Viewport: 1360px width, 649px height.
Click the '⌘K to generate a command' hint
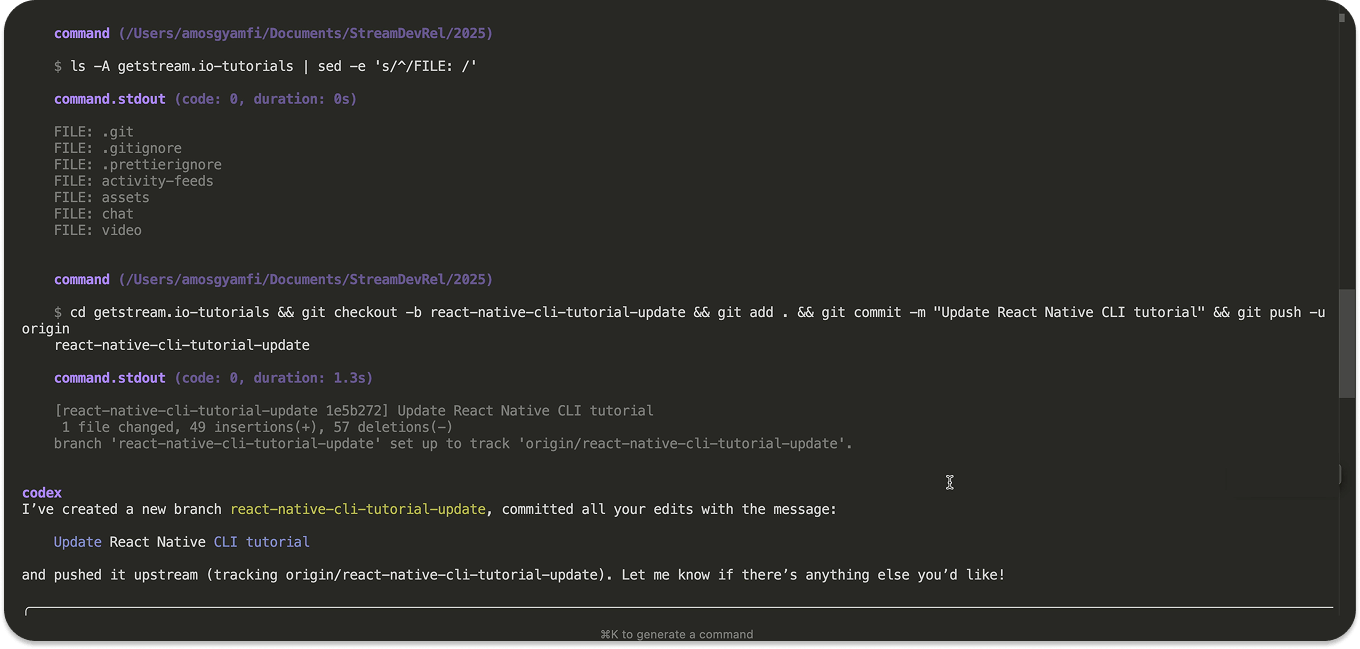pos(677,634)
